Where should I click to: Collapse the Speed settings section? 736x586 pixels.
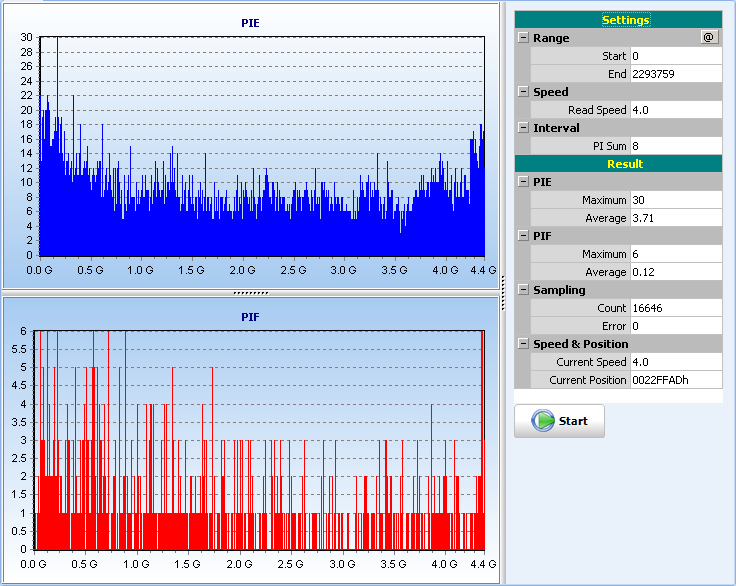pos(523,92)
